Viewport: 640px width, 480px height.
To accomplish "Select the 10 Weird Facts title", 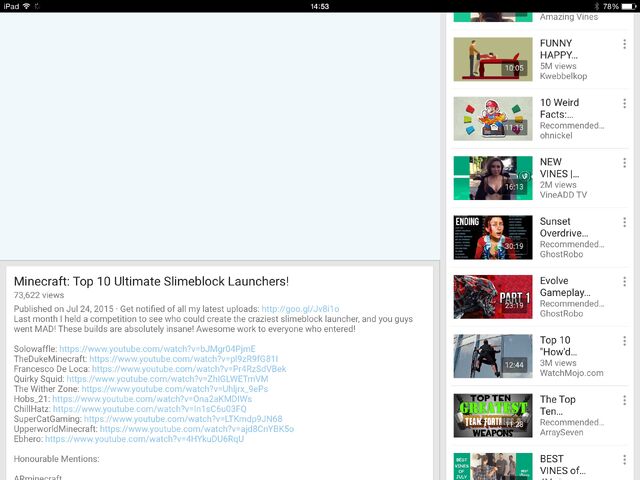I will pyautogui.click(x=559, y=108).
